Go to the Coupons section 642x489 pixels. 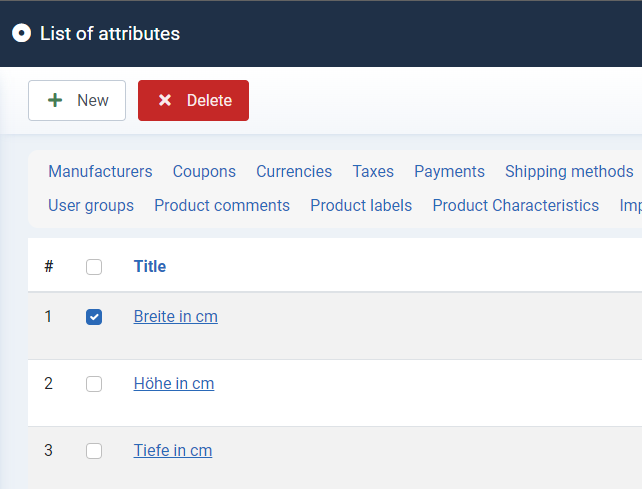pyautogui.click(x=204, y=171)
